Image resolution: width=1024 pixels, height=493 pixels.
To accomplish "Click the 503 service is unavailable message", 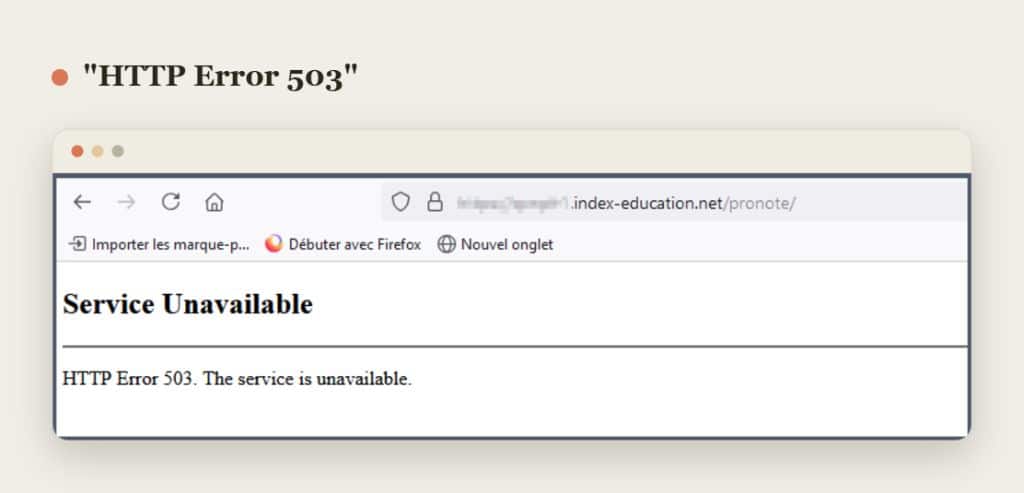I will (237, 379).
